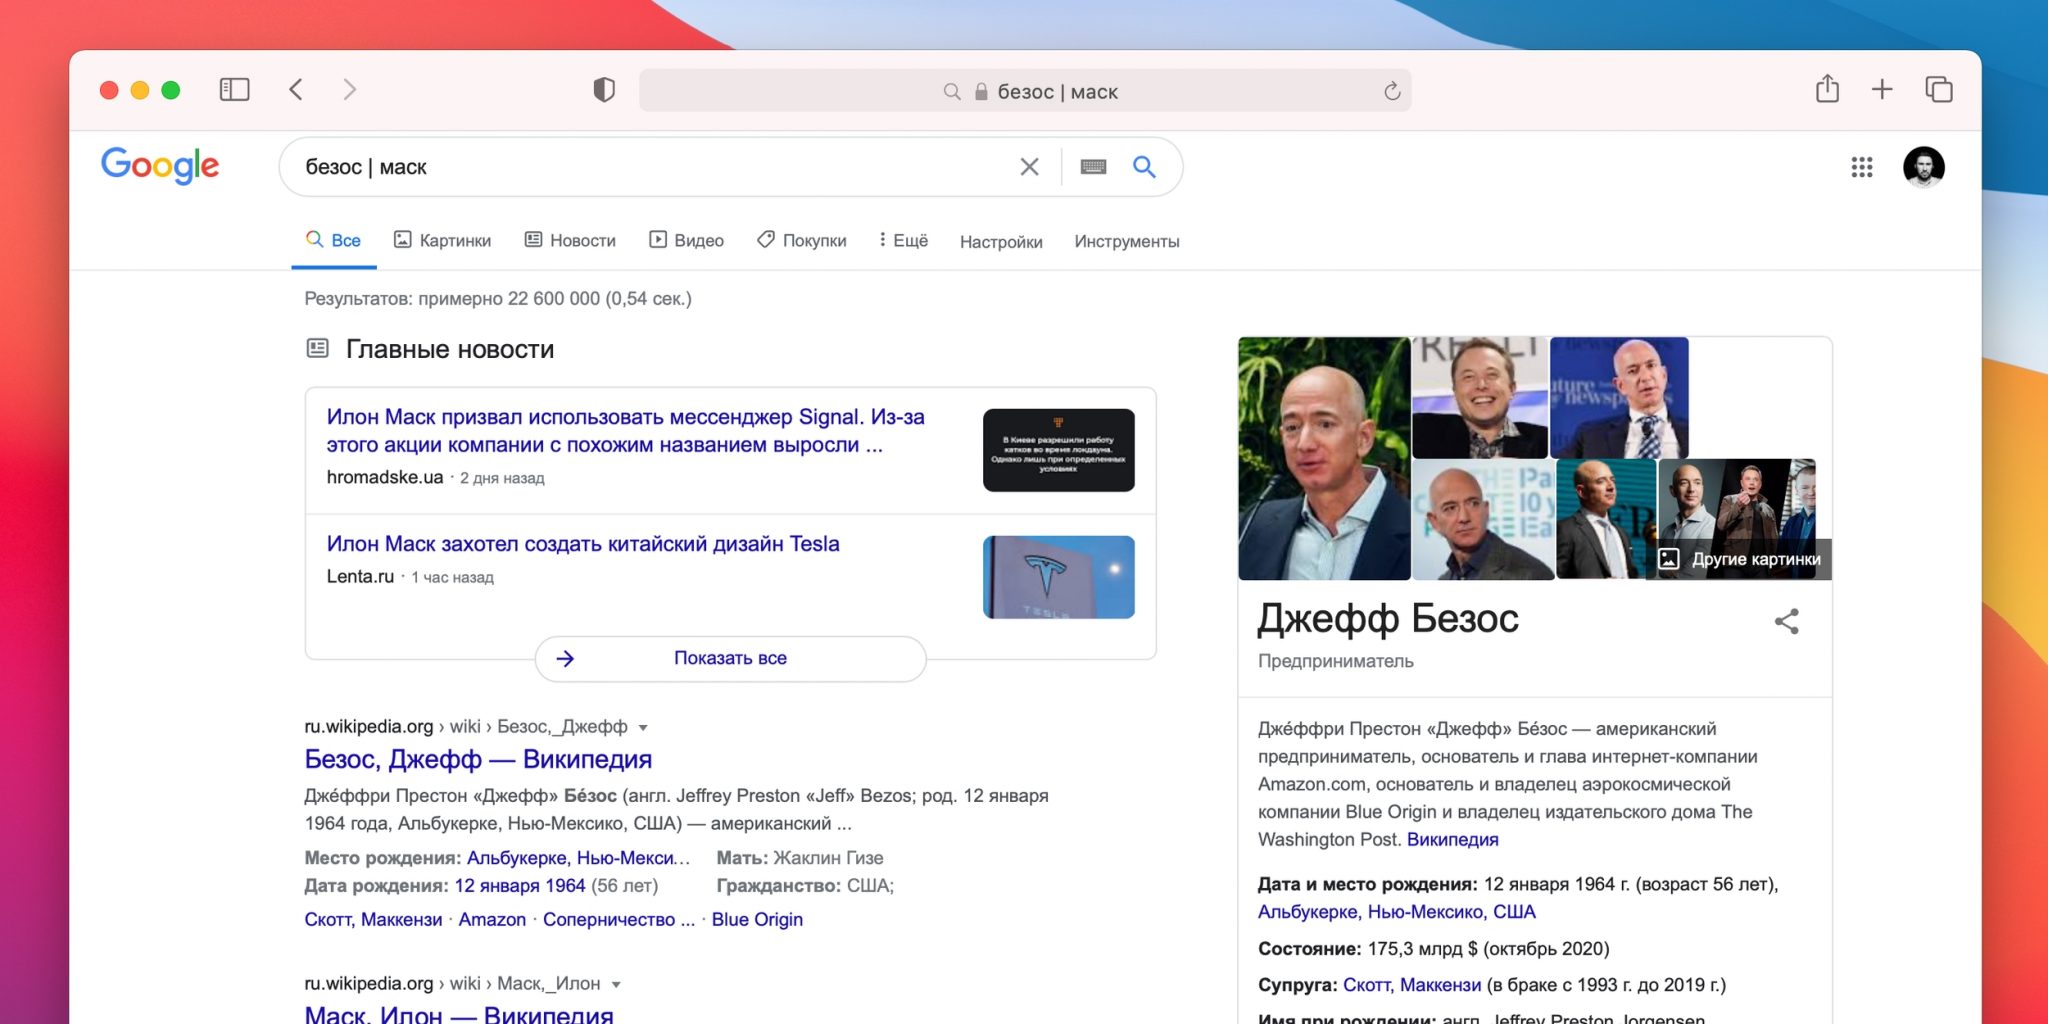Go forward with the Safari forward arrow
The width and height of the screenshot is (2048, 1024).
point(349,90)
